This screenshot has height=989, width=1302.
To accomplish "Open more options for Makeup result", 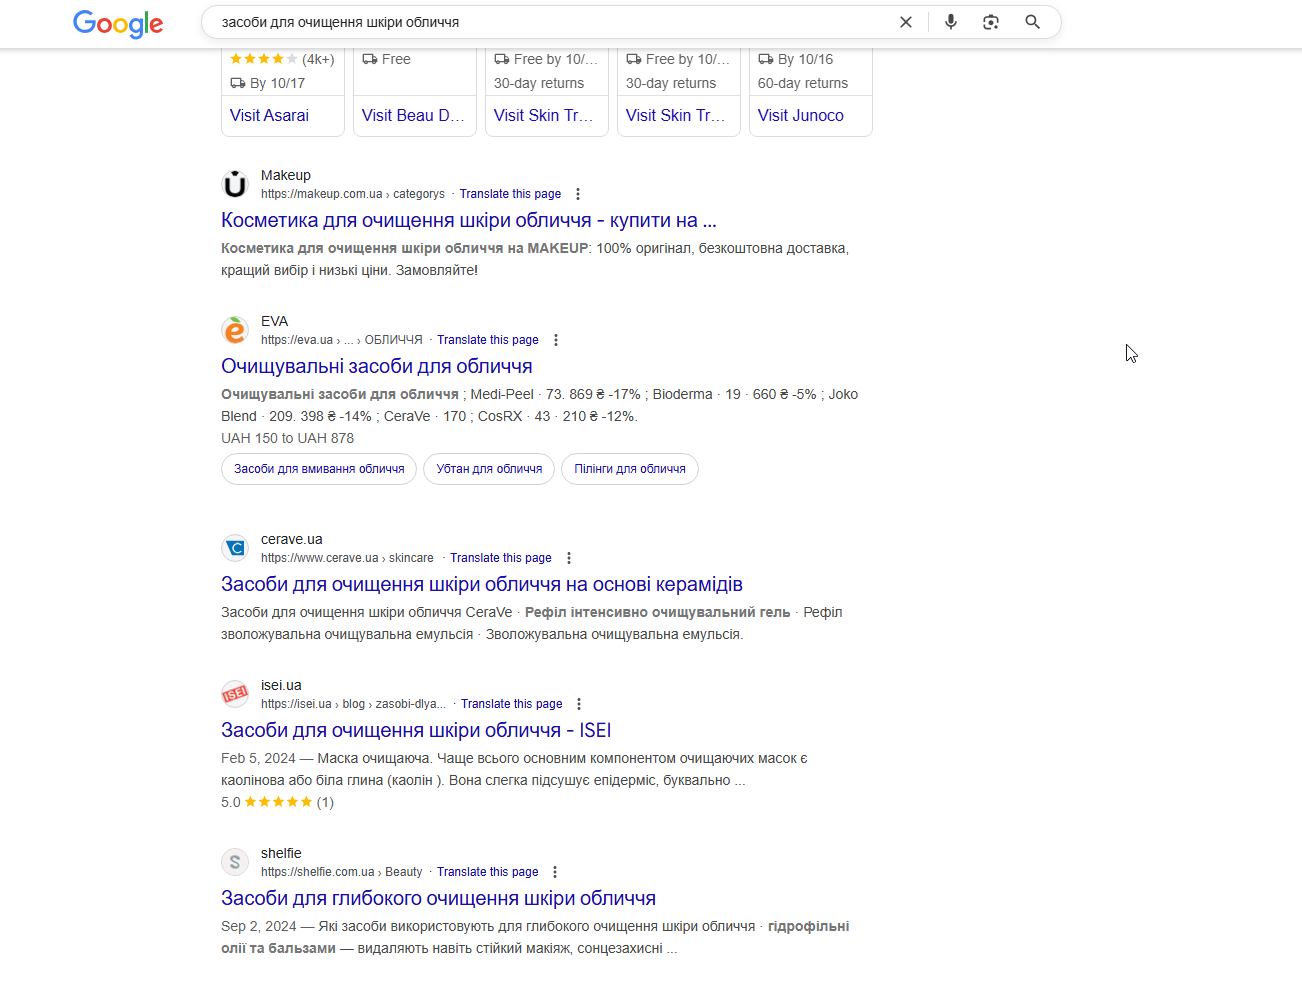I will pos(578,194).
